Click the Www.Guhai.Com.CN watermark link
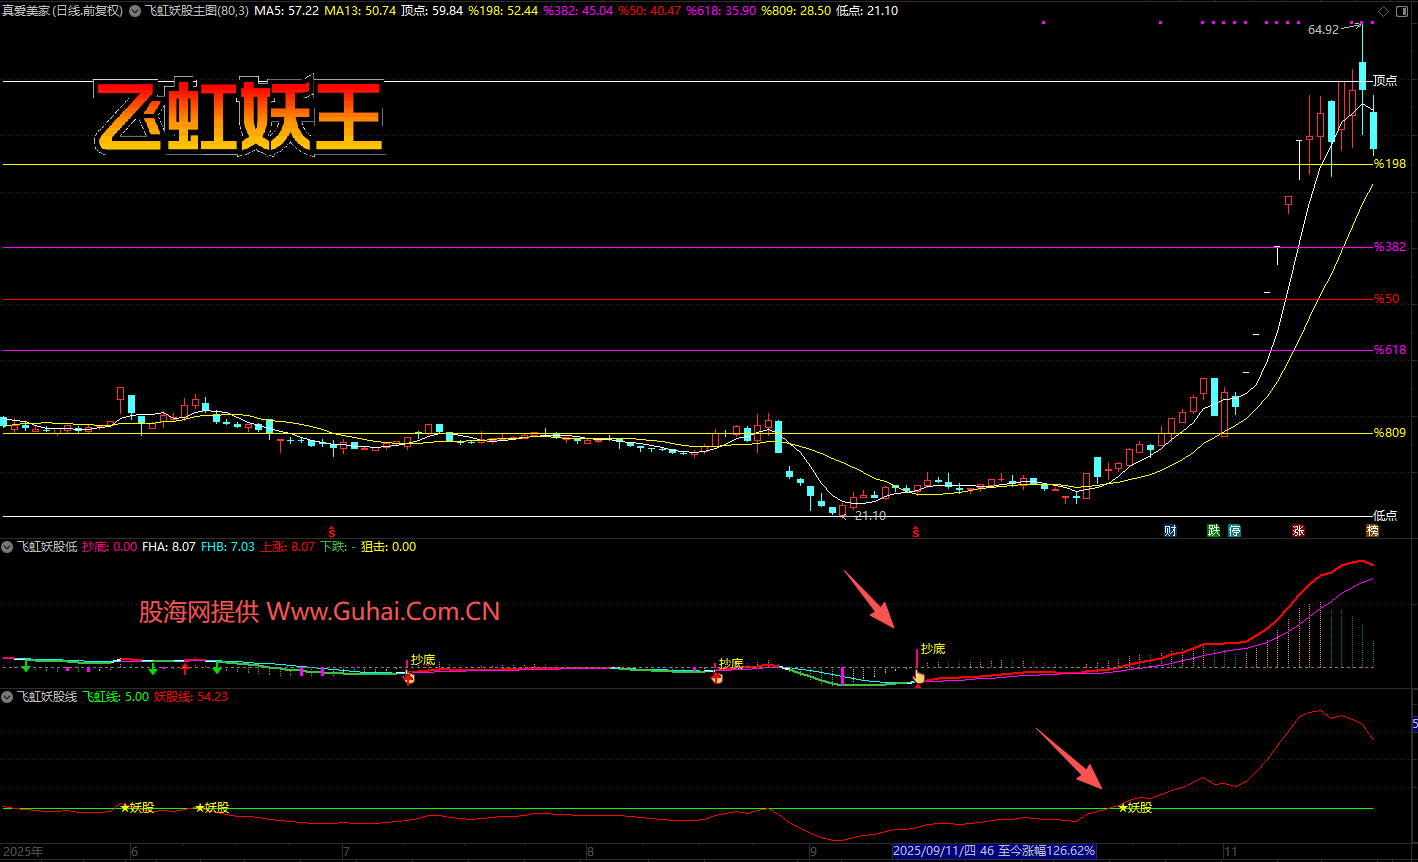Viewport: 1418px width, 862px height. pos(382,611)
